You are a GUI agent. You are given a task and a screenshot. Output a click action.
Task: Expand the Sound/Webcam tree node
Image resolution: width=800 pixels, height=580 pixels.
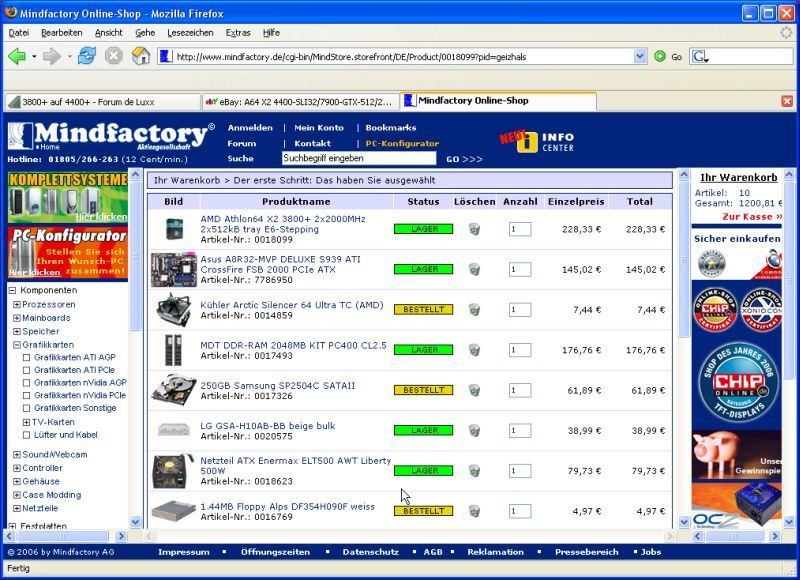pyautogui.click(x=17, y=455)
